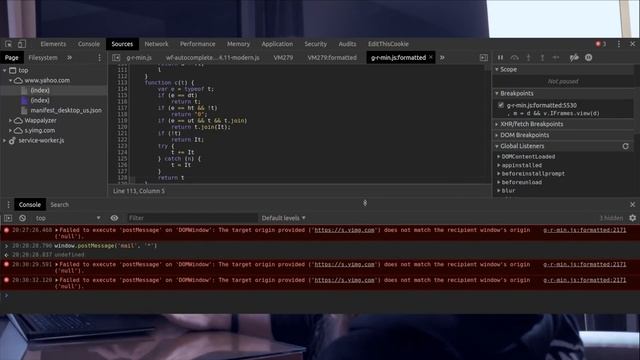Focus the console Filter input
Viewport: 640px width, 360px height.
[192, 218]
